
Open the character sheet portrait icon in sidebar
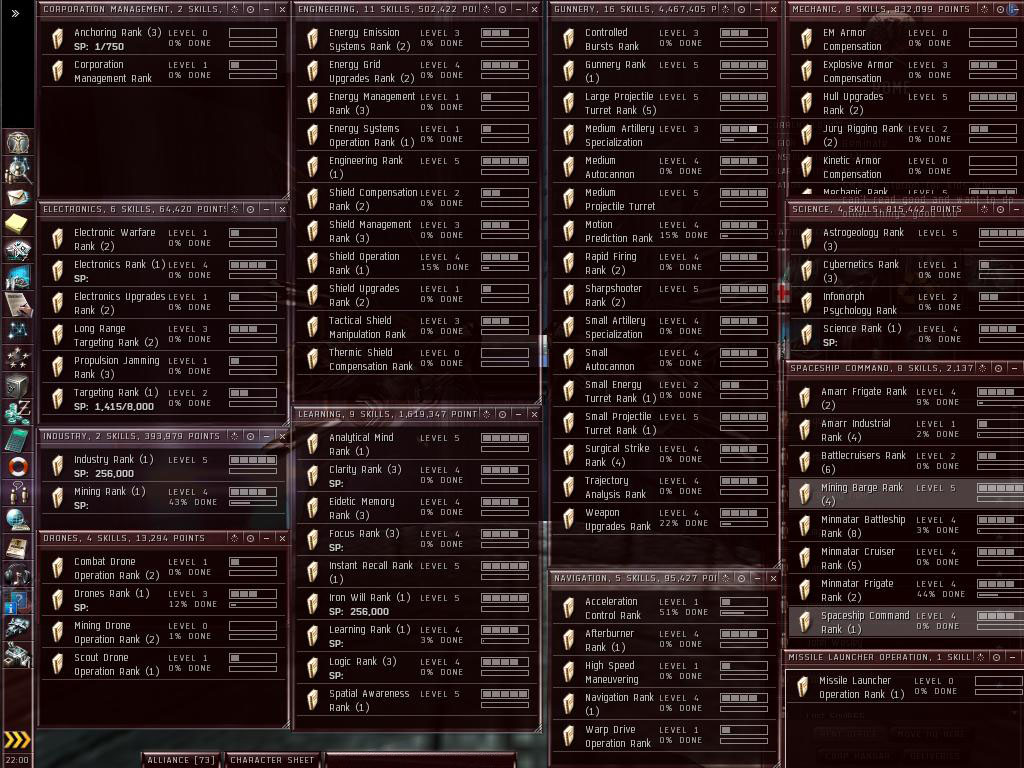pyautogui.click(x=18, y=142)
